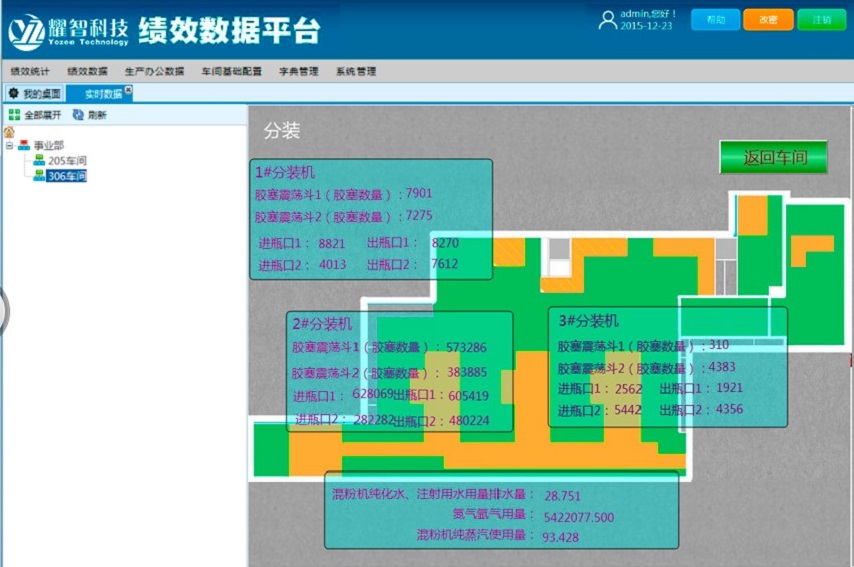This screenshot has height=567, width=854.
Task: Click the 全部展开 expand-all icon
Action: pos(14,115)
